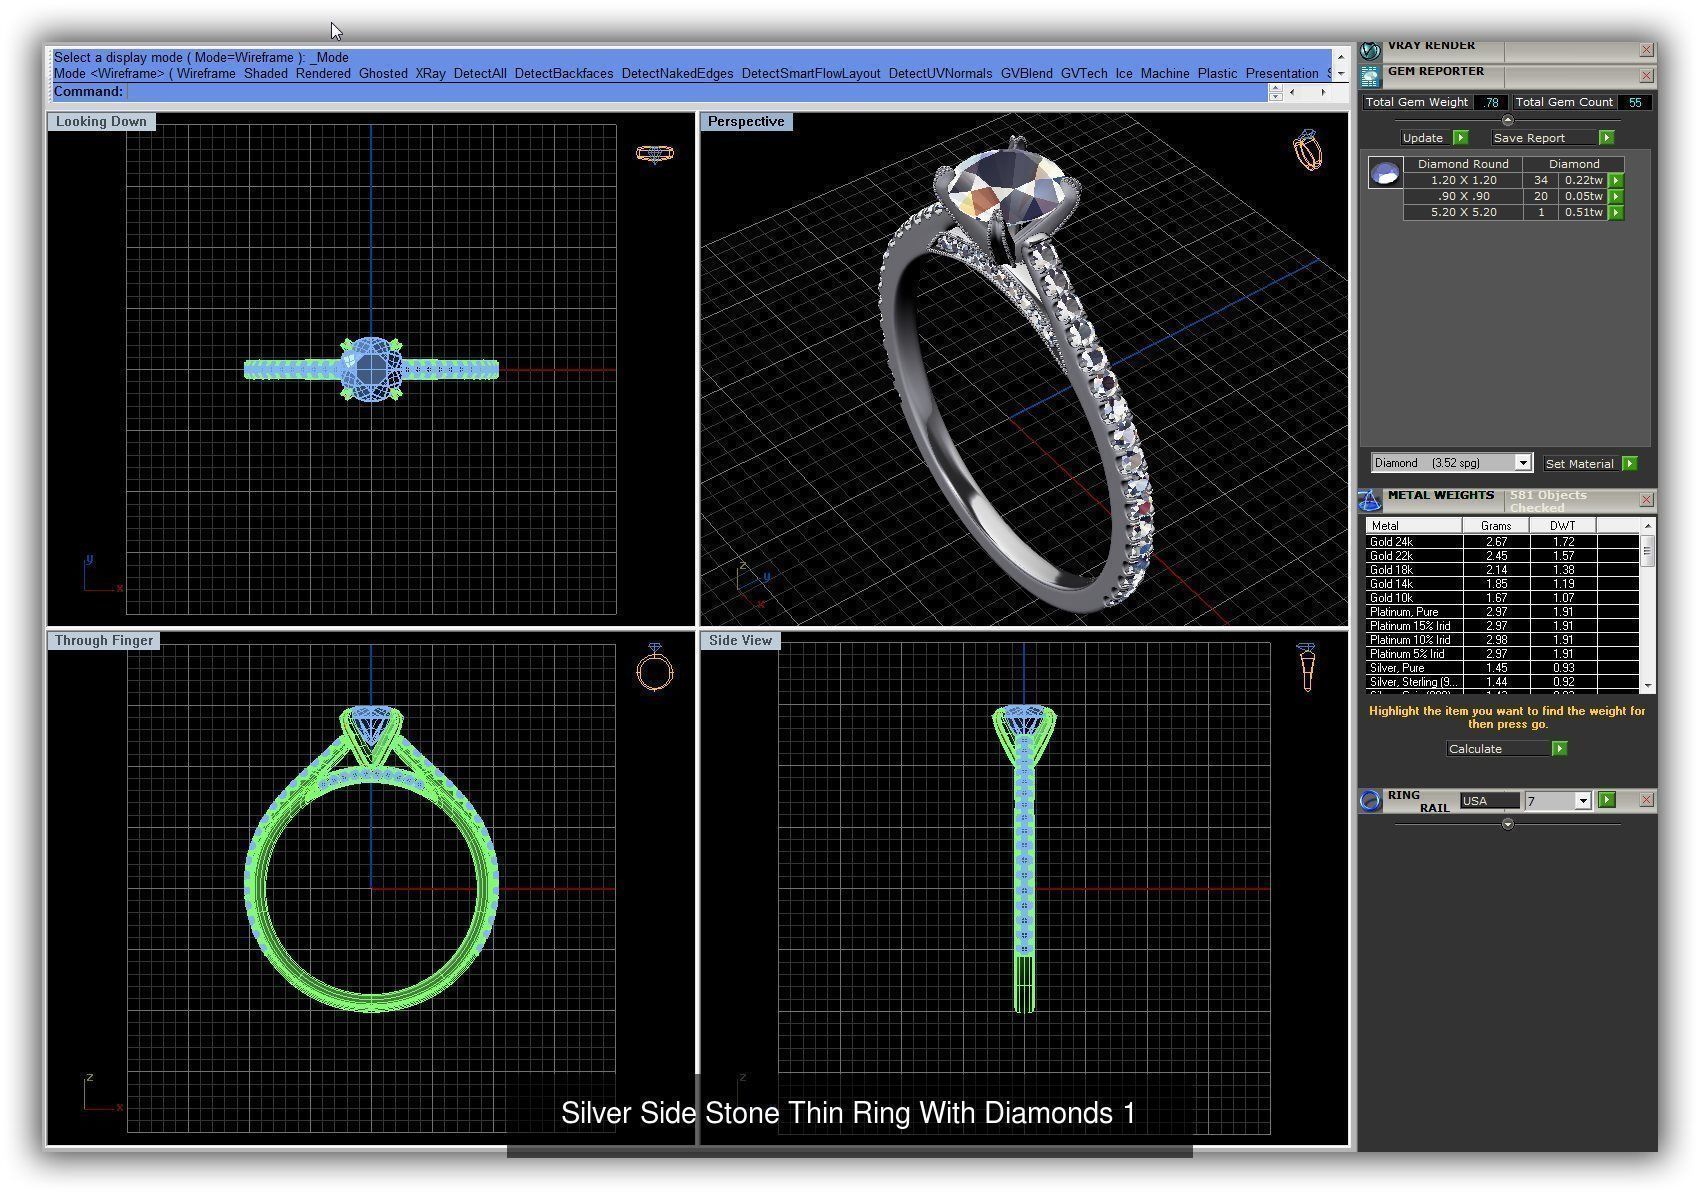The image size is (1700, 1194).
Task: Click the Gem Reporter panel icon
Action: pos(1370,76)
